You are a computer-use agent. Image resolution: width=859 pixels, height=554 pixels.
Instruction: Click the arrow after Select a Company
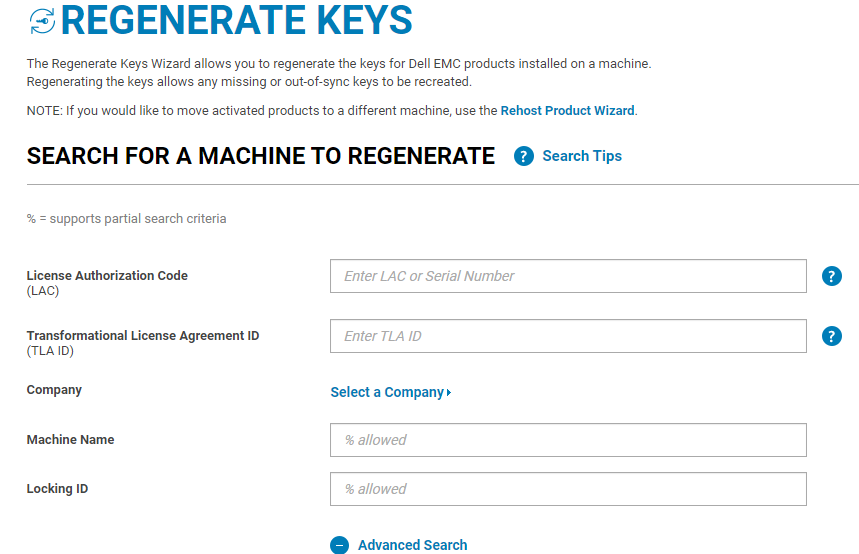click(x=449, y=393)
